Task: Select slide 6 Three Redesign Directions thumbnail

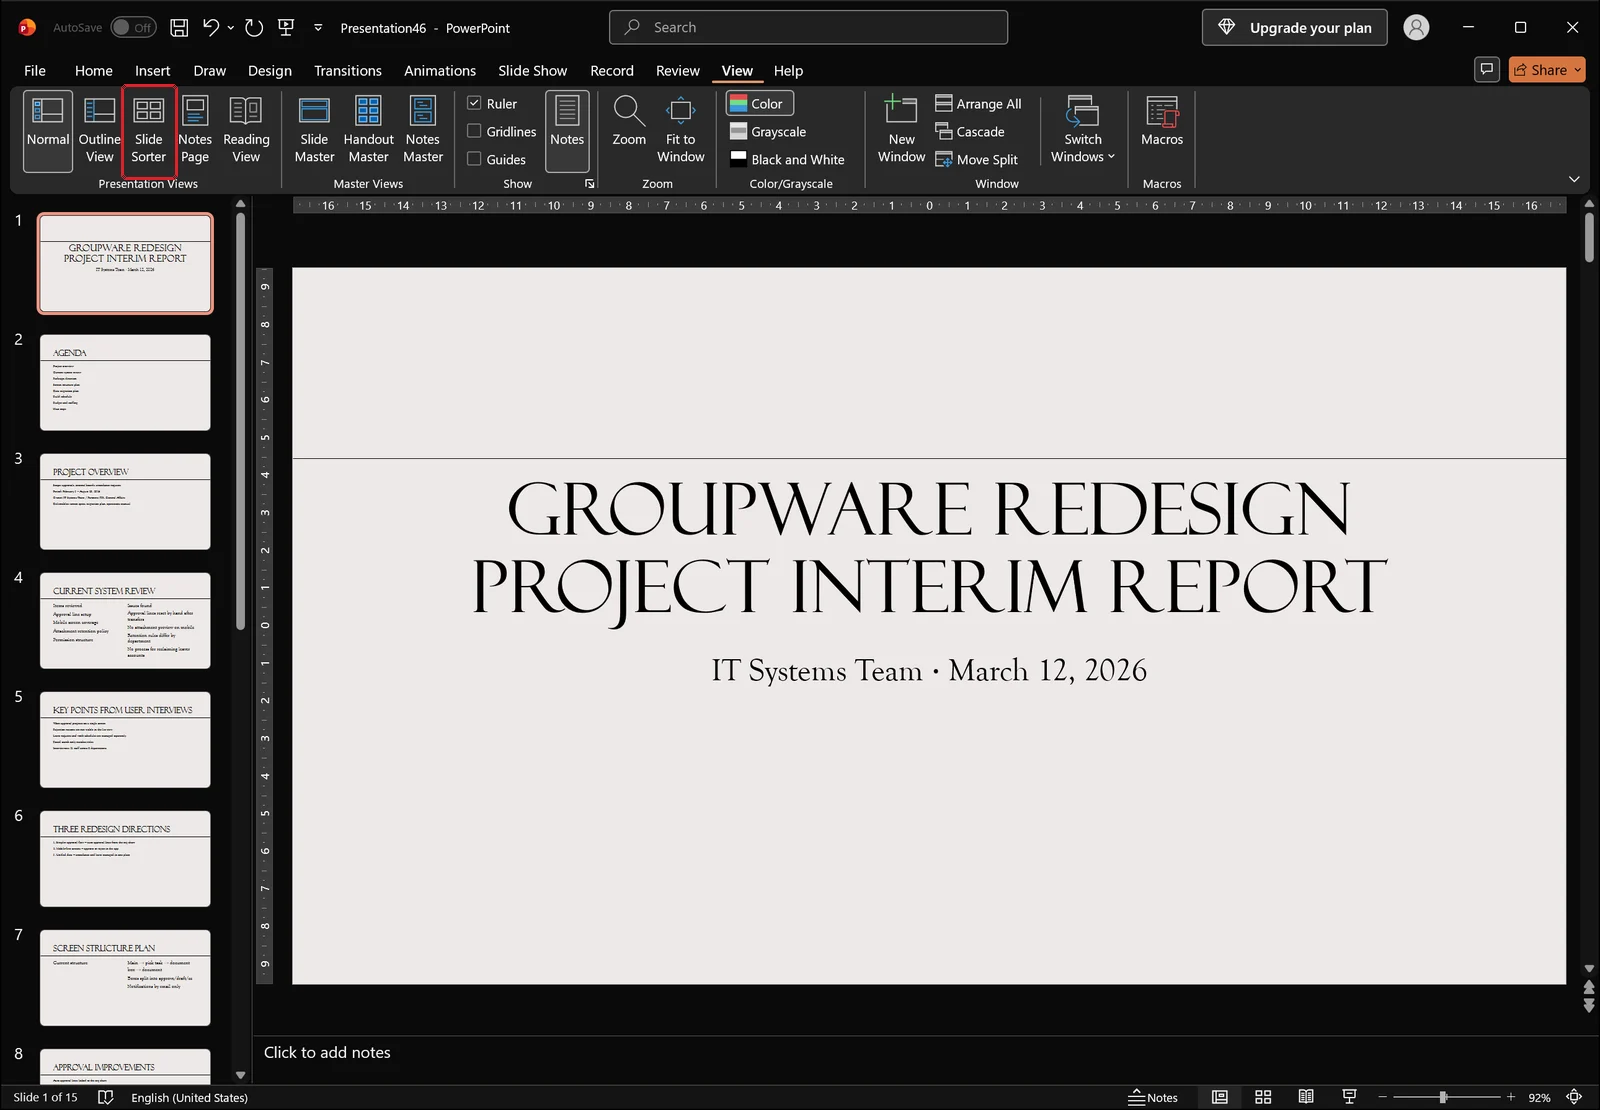Action: click(125, 858)
